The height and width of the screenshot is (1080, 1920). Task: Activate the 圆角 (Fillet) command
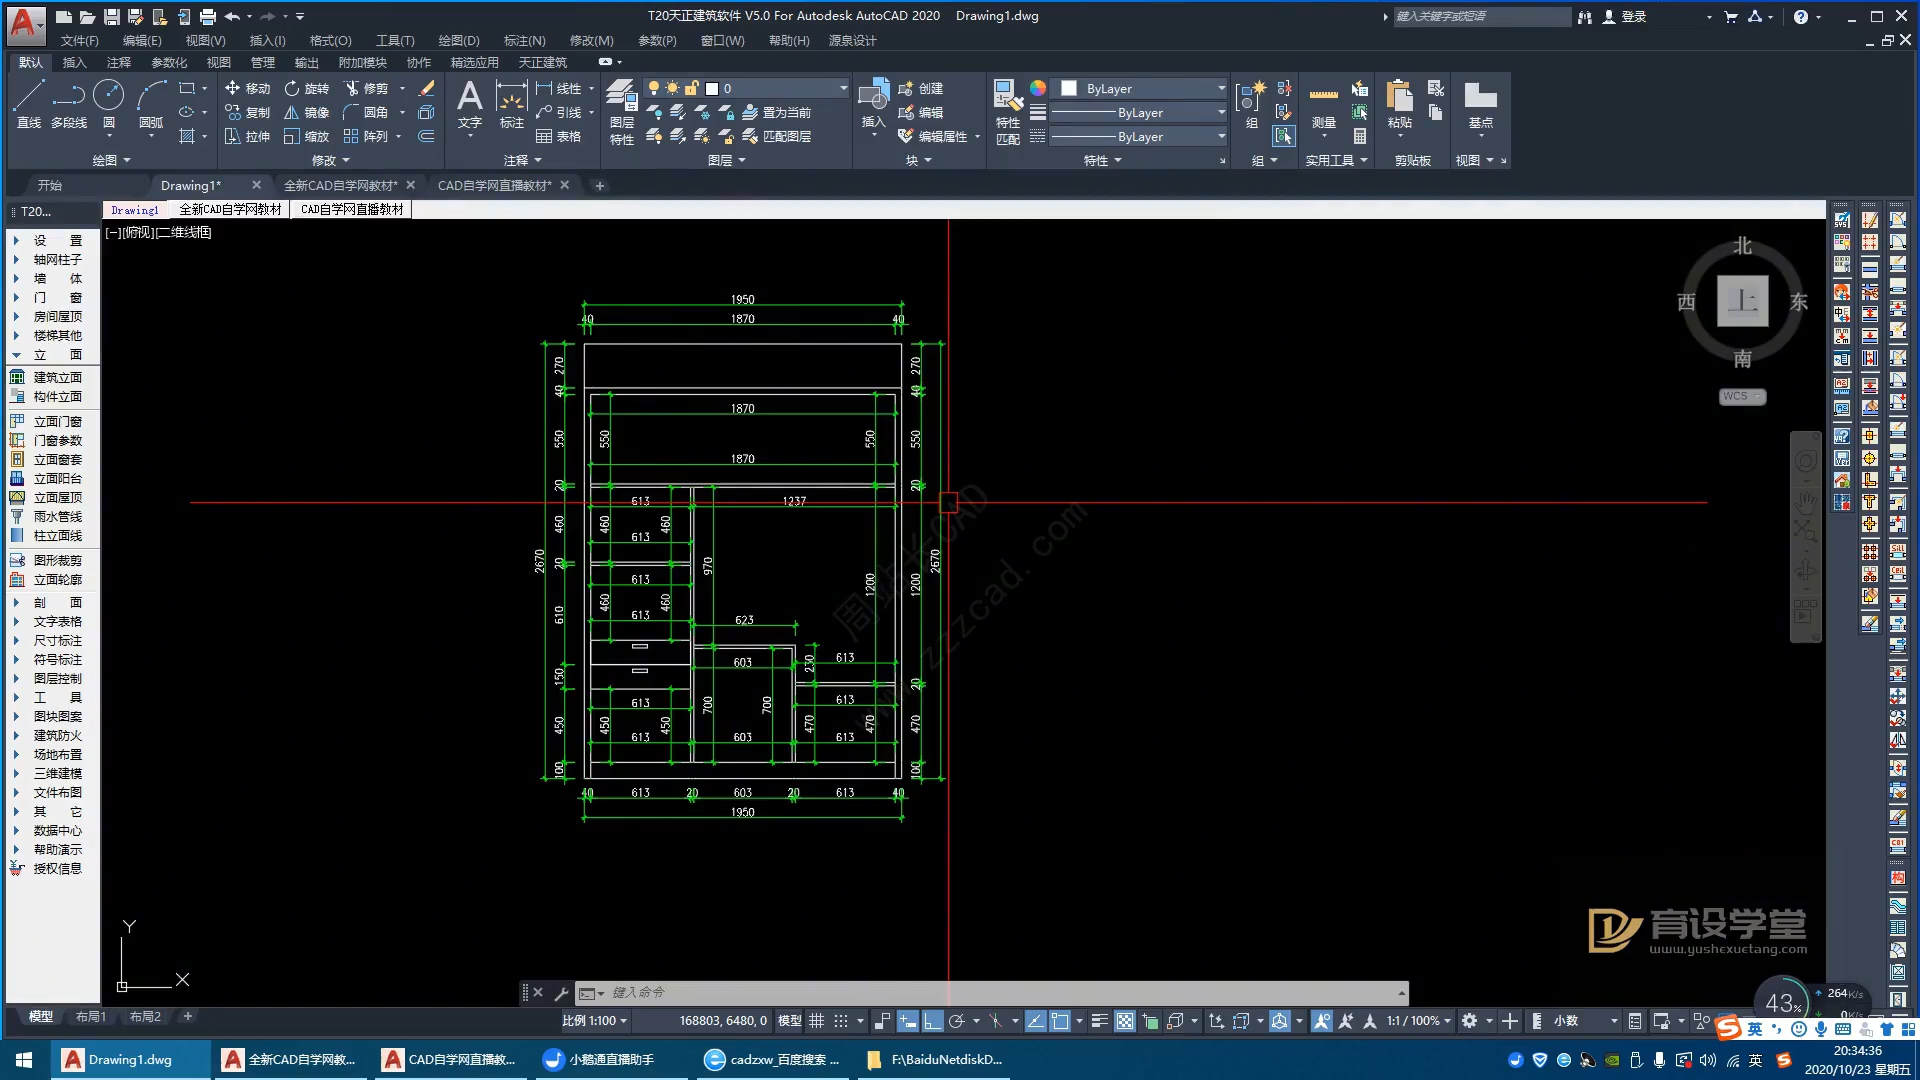[366, 112]
